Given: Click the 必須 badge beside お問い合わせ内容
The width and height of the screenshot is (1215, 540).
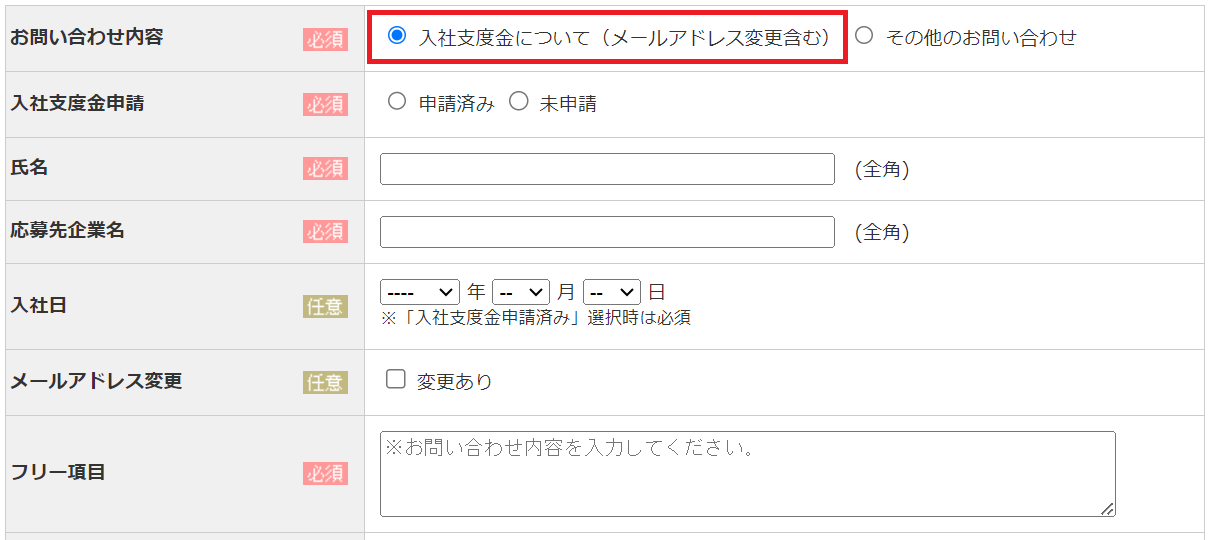Looking at the screenshot, I should (x=326, y=40).
